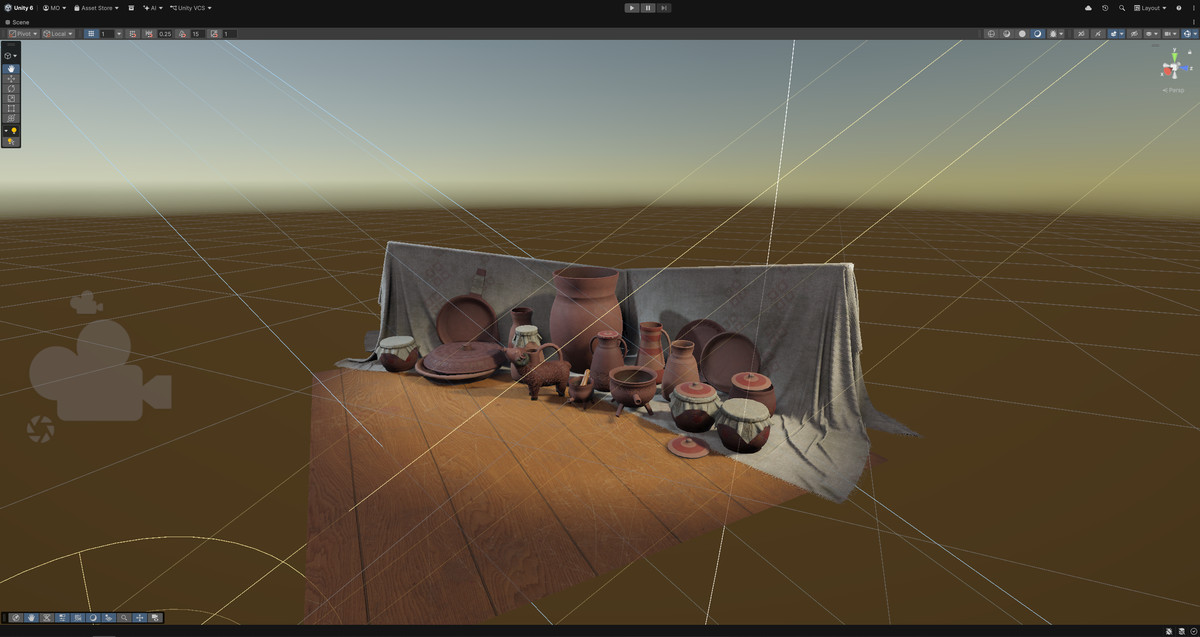This screenshot has width=1200, height=637.
Task: Click the Persp projection label
Action: pos(1173,90)
